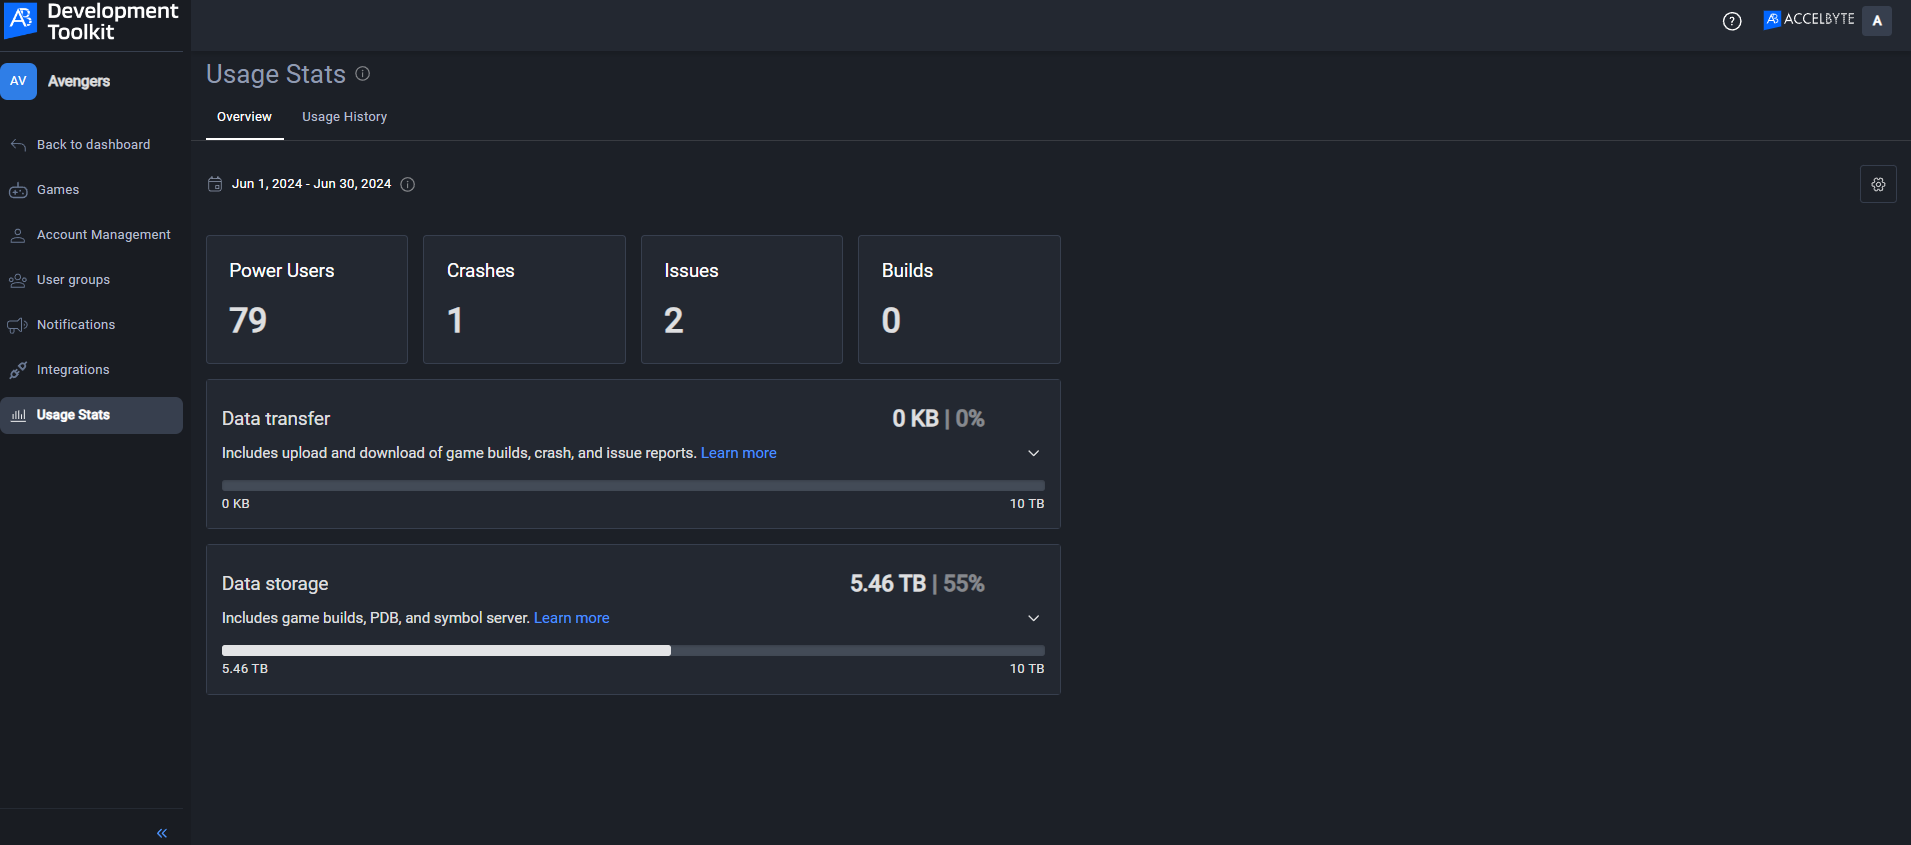Click the Data storage progress bar
Image resolution: width=1911 pixels, height=845 pixels.
pos(633,650)
